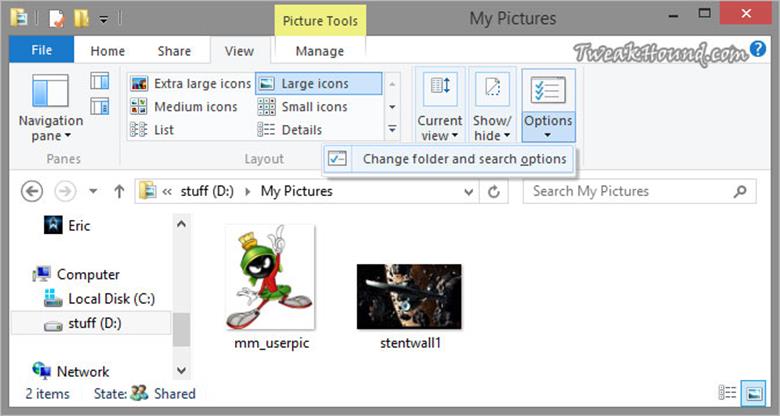Open the recent locations dropdown
This screenshot has width=780, height=416.
(x=93, y=191)
